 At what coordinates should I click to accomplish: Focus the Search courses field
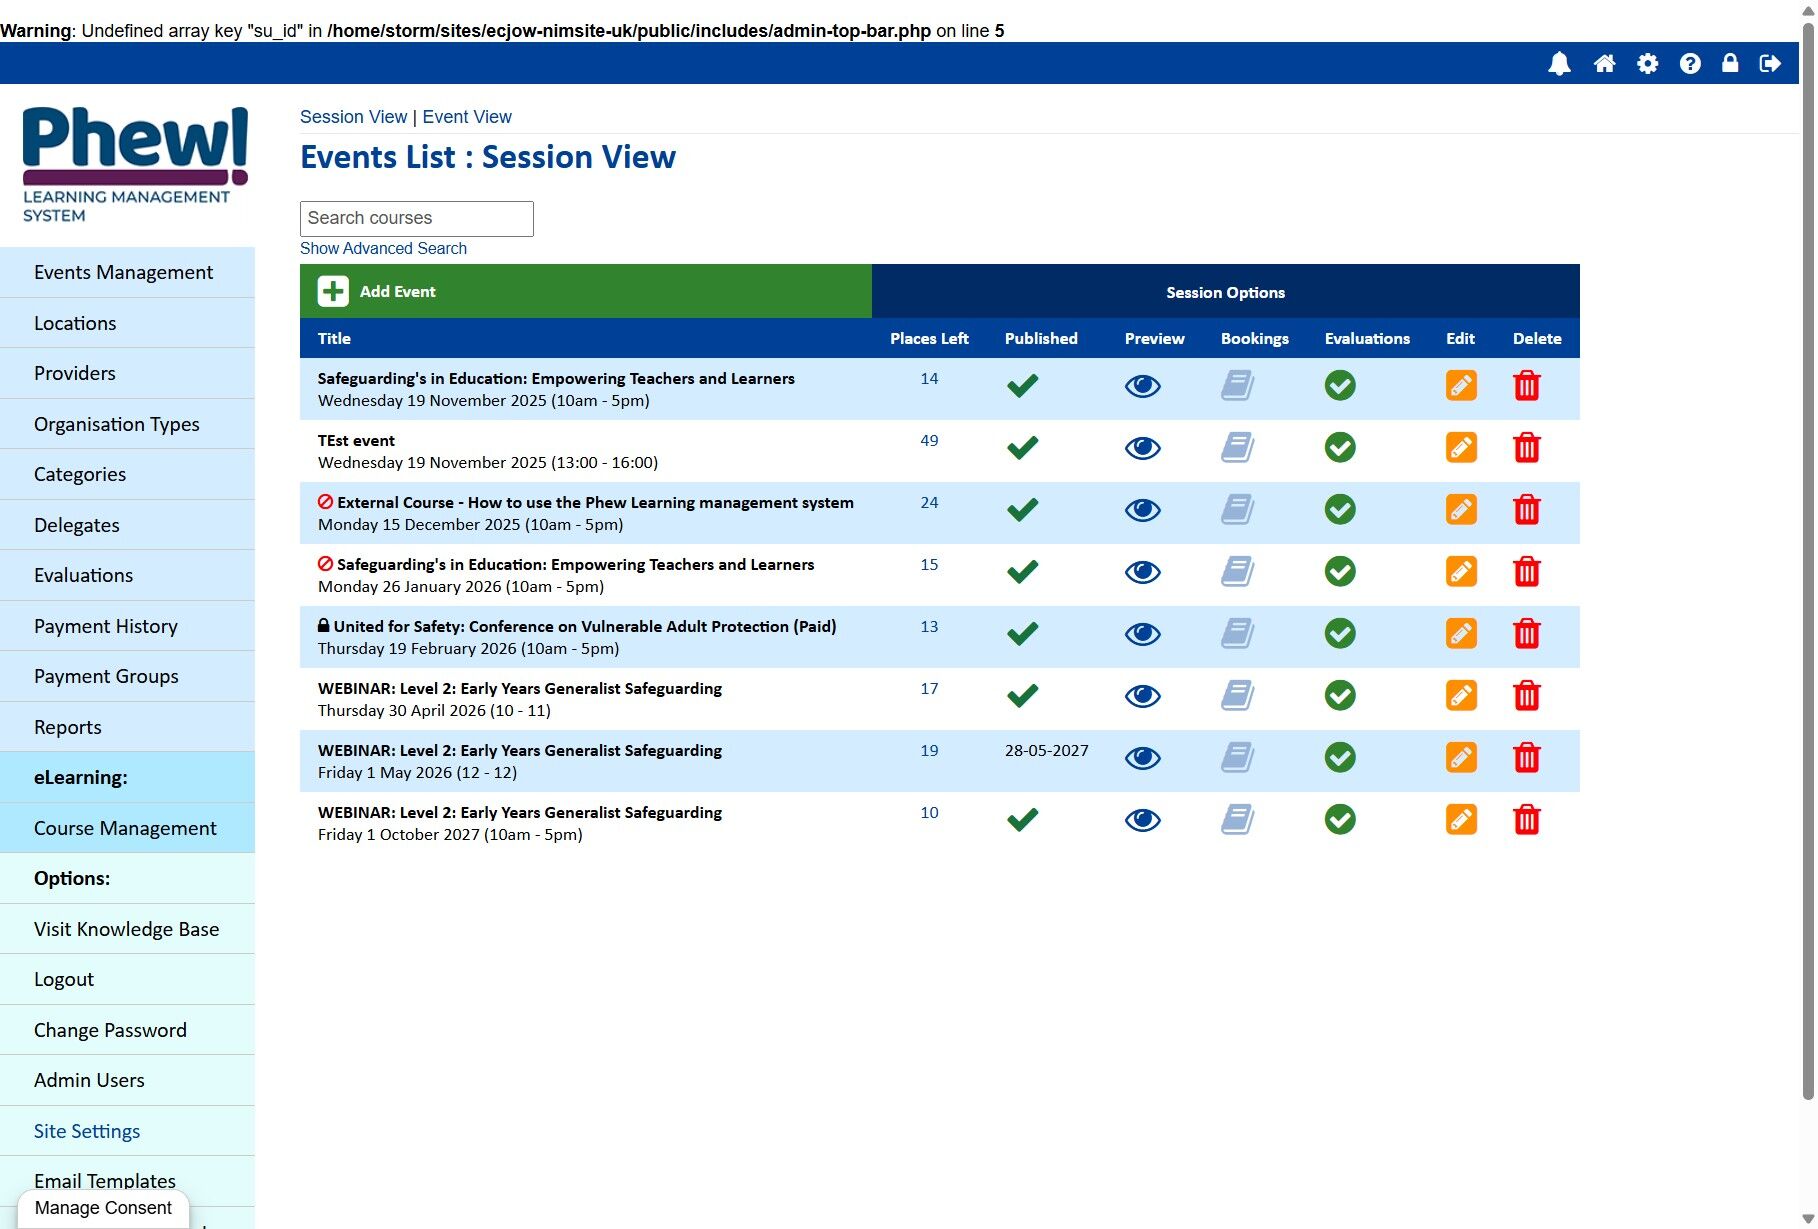417,219
